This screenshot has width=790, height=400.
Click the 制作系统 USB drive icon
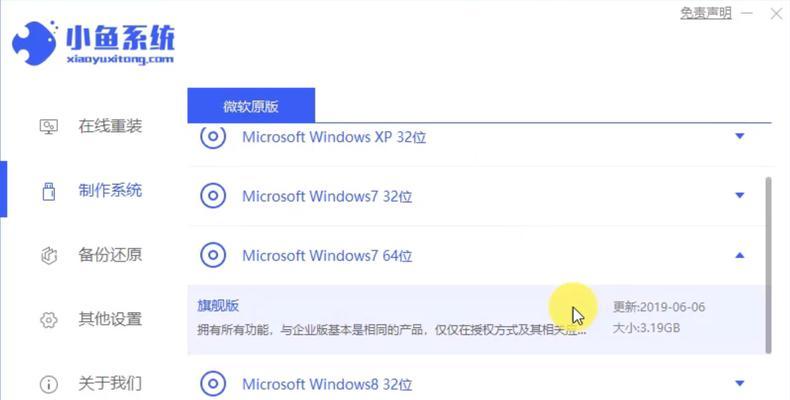coord(48,191)
